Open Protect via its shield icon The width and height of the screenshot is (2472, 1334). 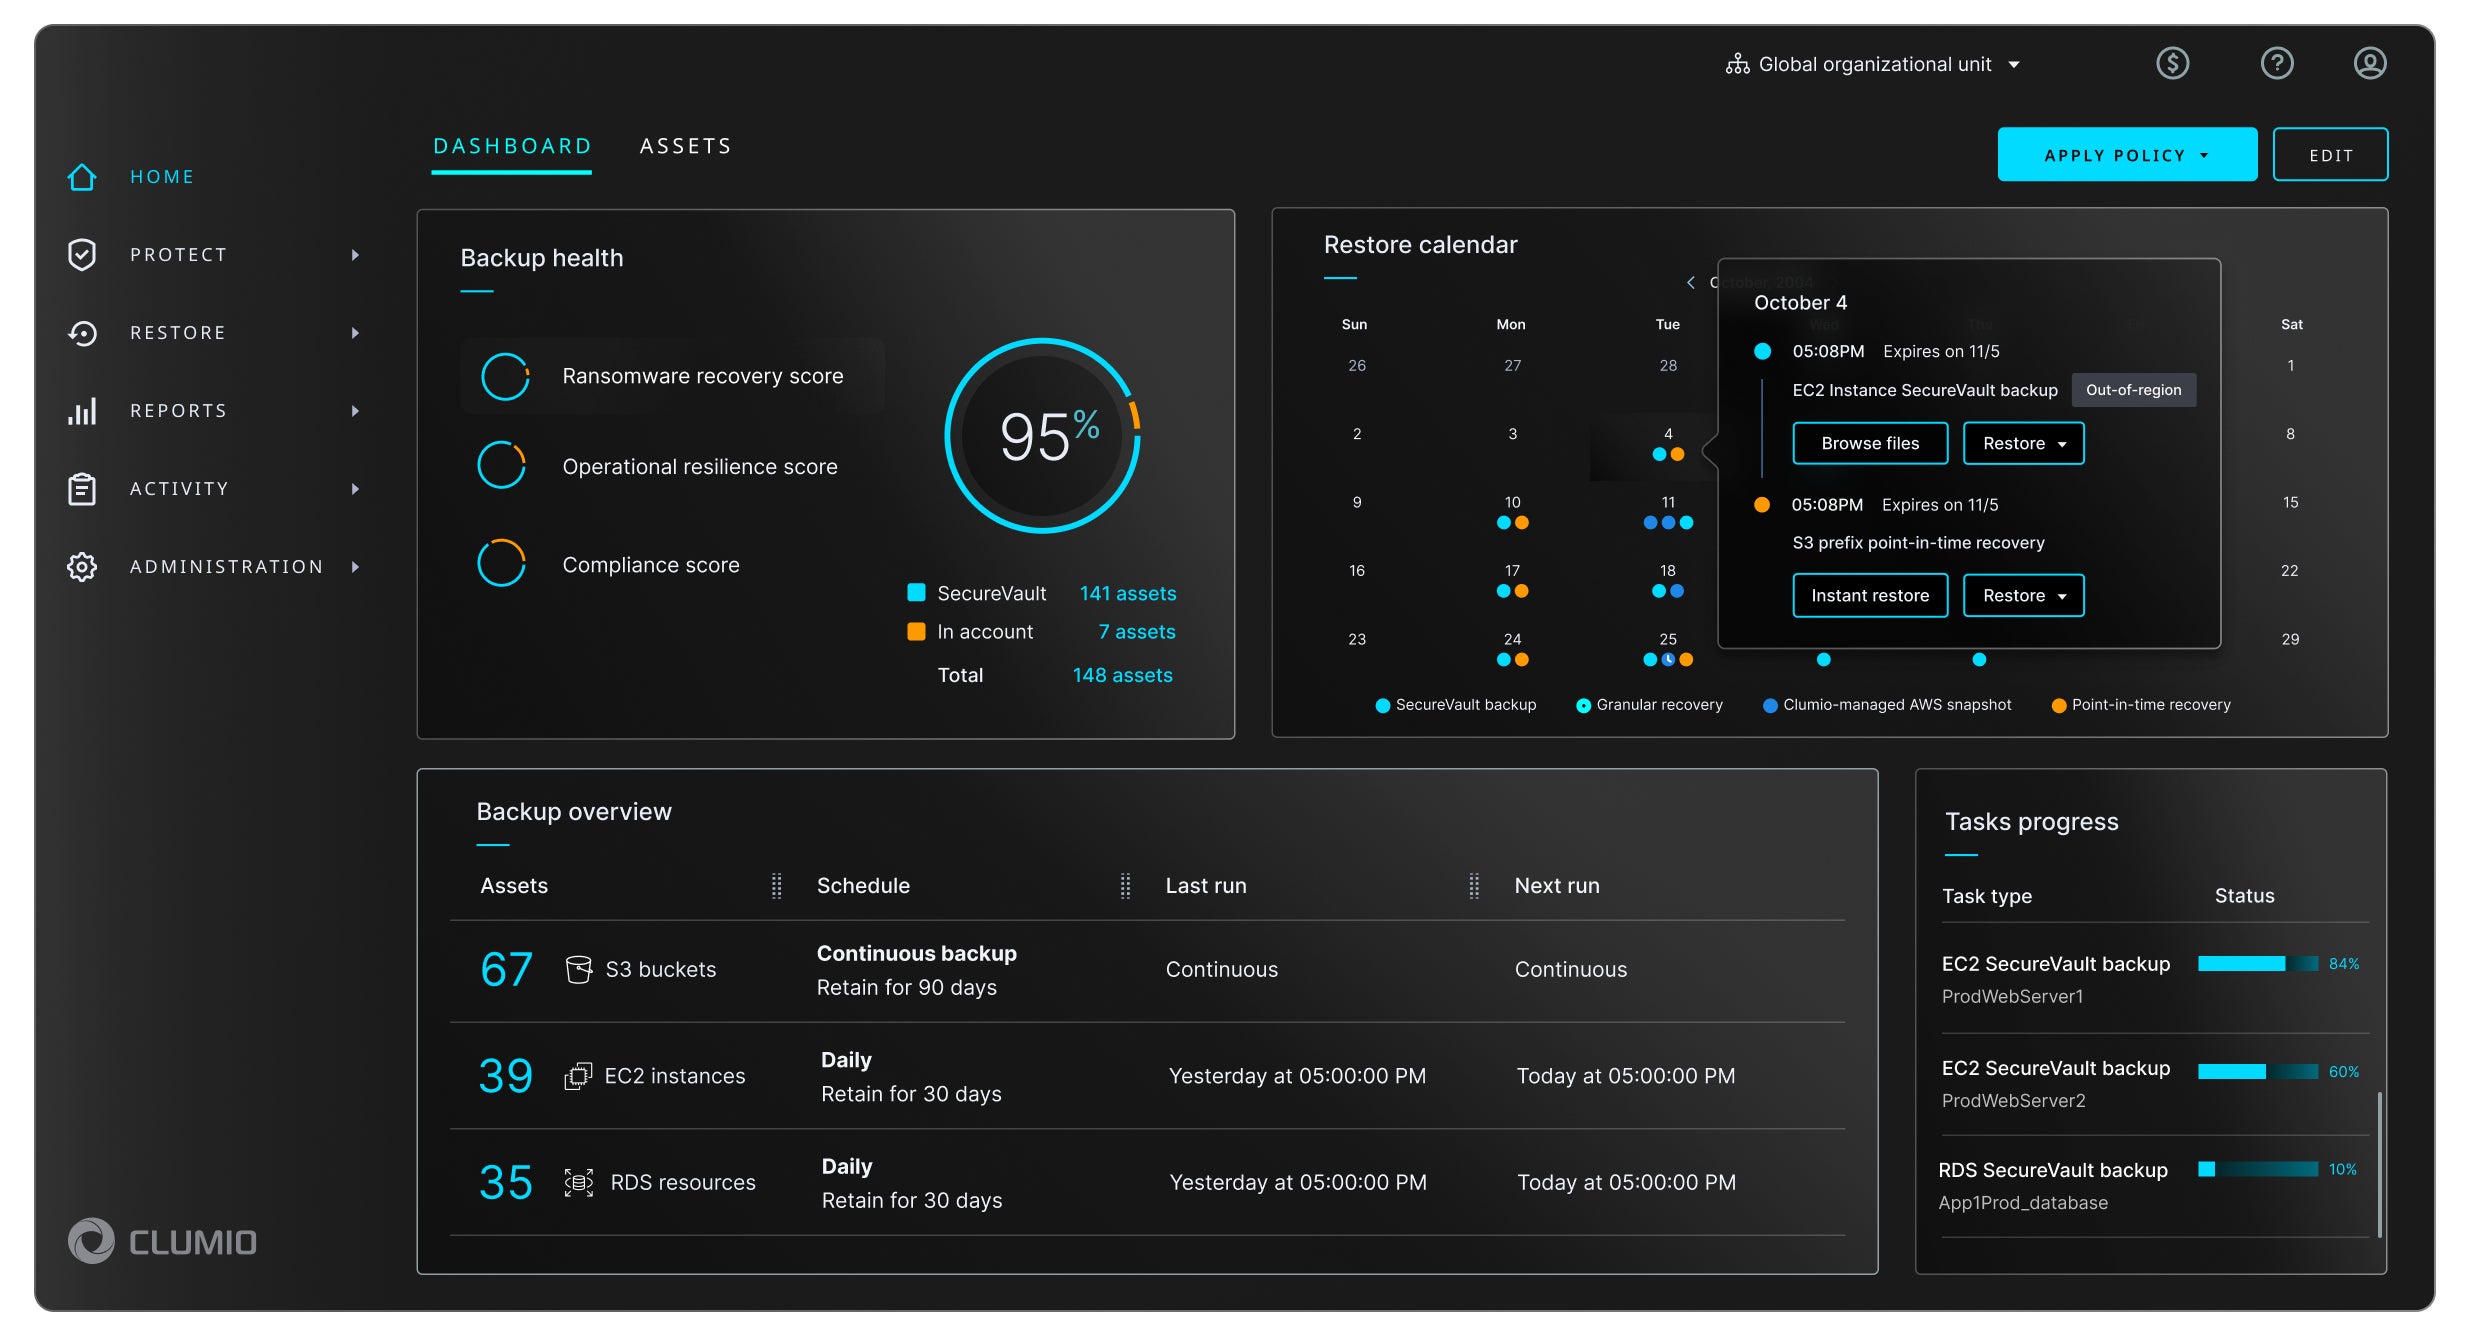(81, 254)
